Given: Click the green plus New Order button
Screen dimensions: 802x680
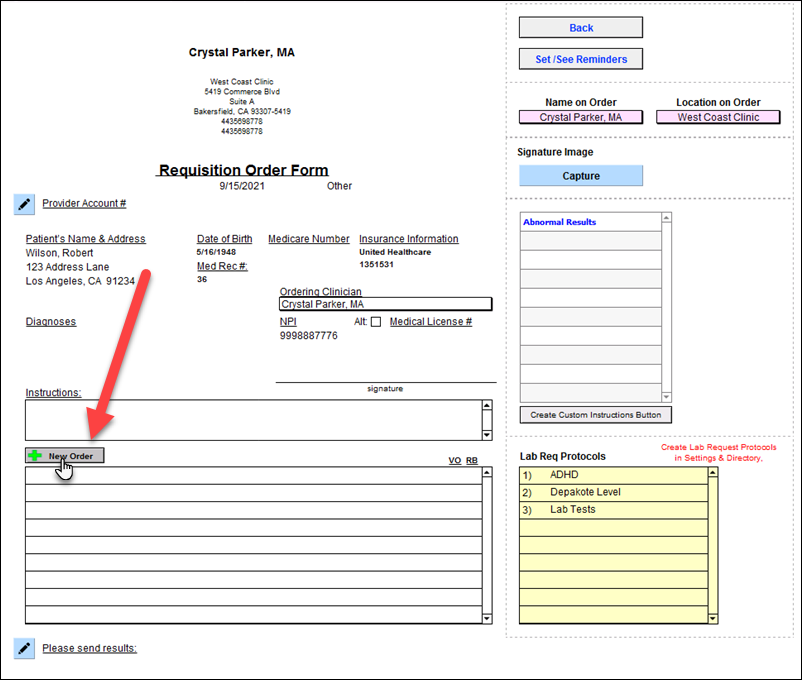Looking at the screenshot, I should coord(65,456).
